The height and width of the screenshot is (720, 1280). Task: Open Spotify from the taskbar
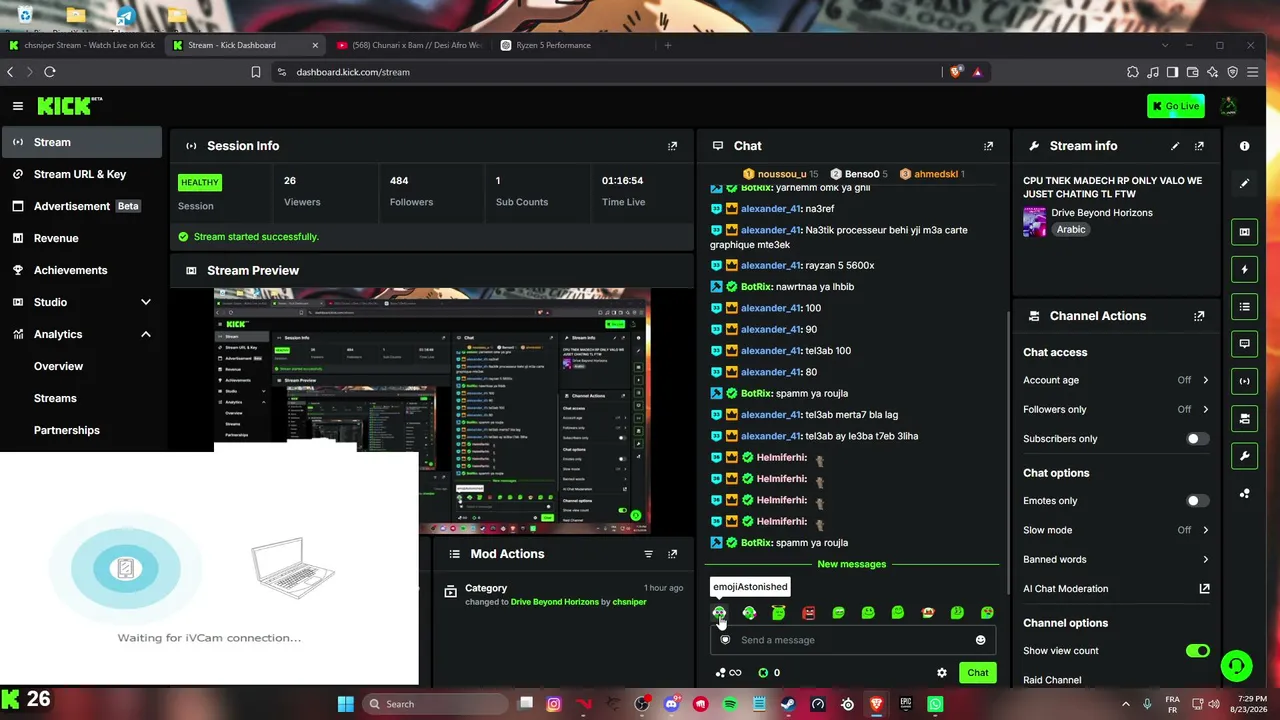tap(730, 704)
